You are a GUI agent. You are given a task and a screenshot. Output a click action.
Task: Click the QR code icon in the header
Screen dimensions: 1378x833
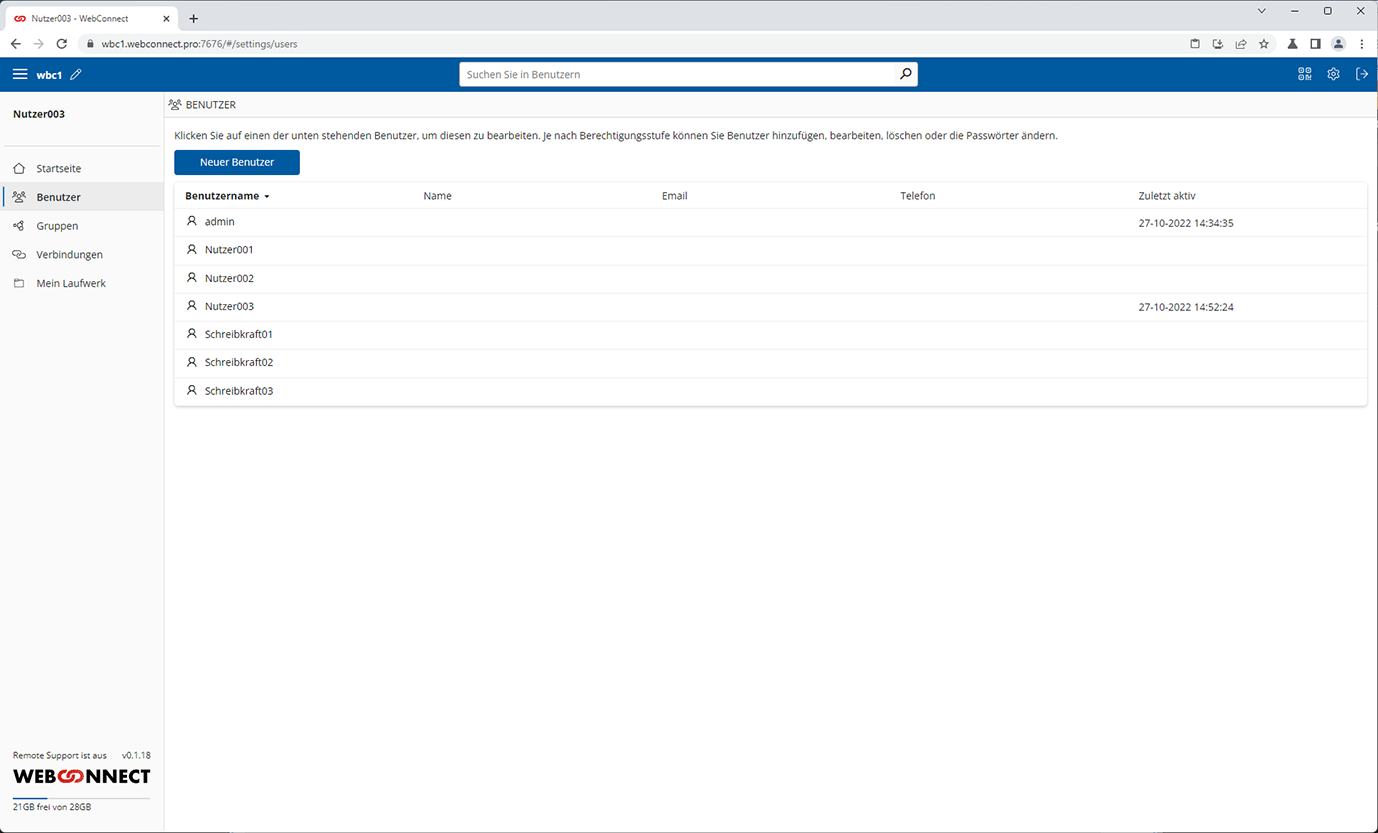point(1304,73)
